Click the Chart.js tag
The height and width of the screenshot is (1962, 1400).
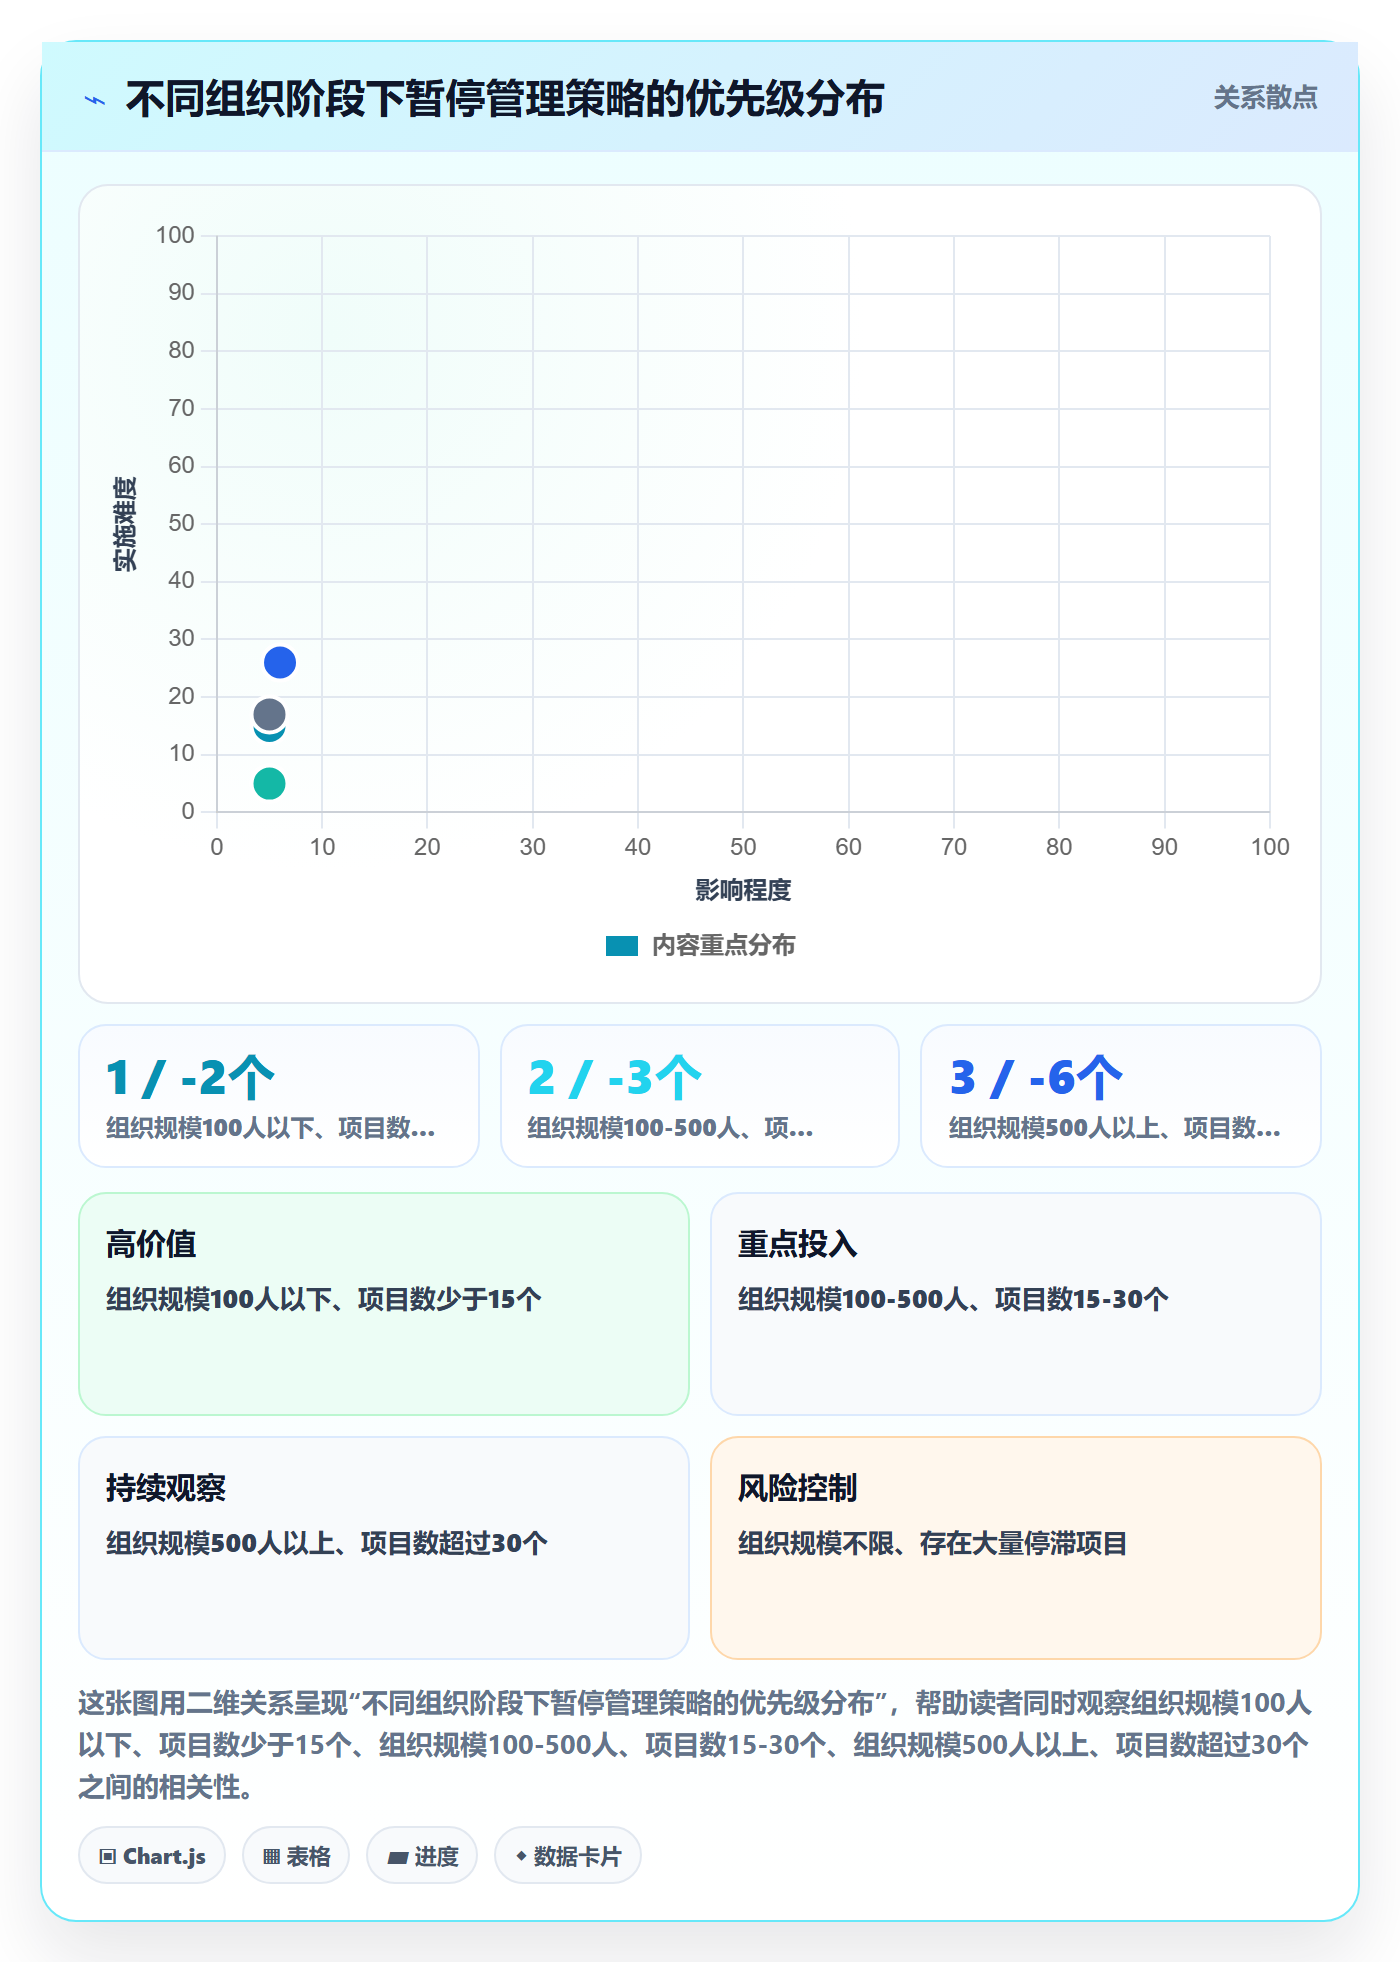152,1856
